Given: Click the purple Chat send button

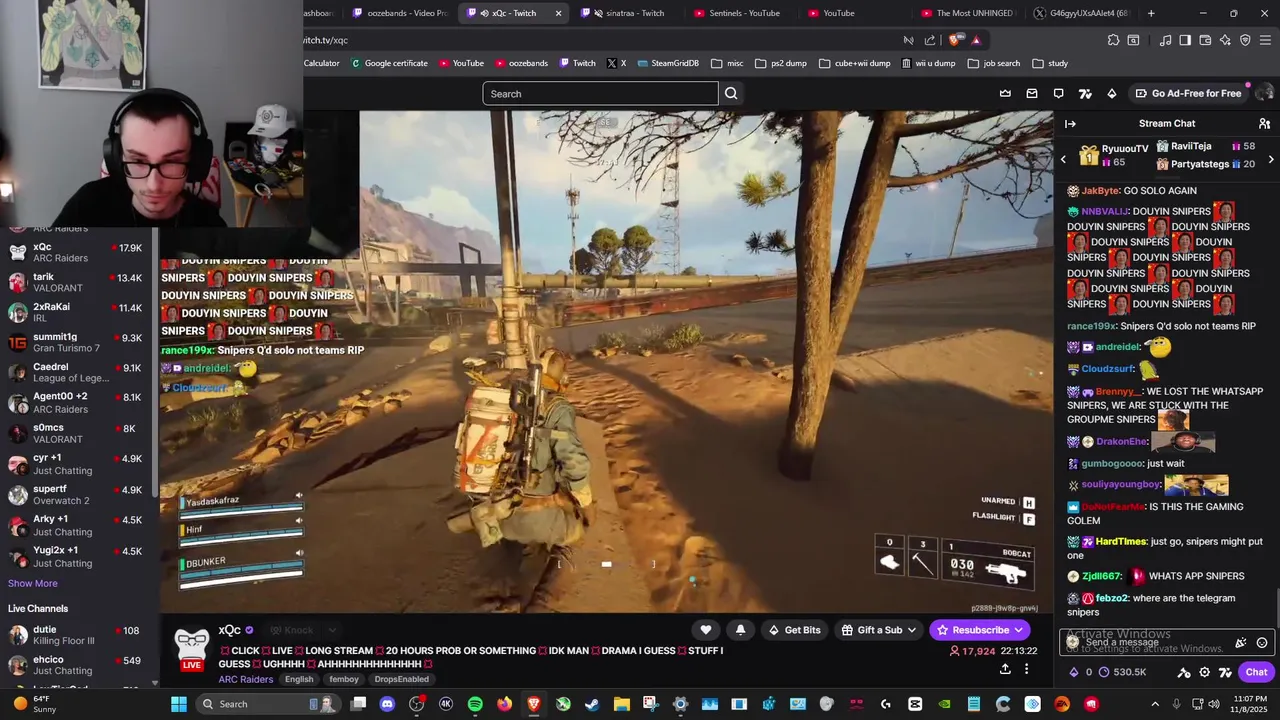Looking at the screenshot, I should point(1256,672).
